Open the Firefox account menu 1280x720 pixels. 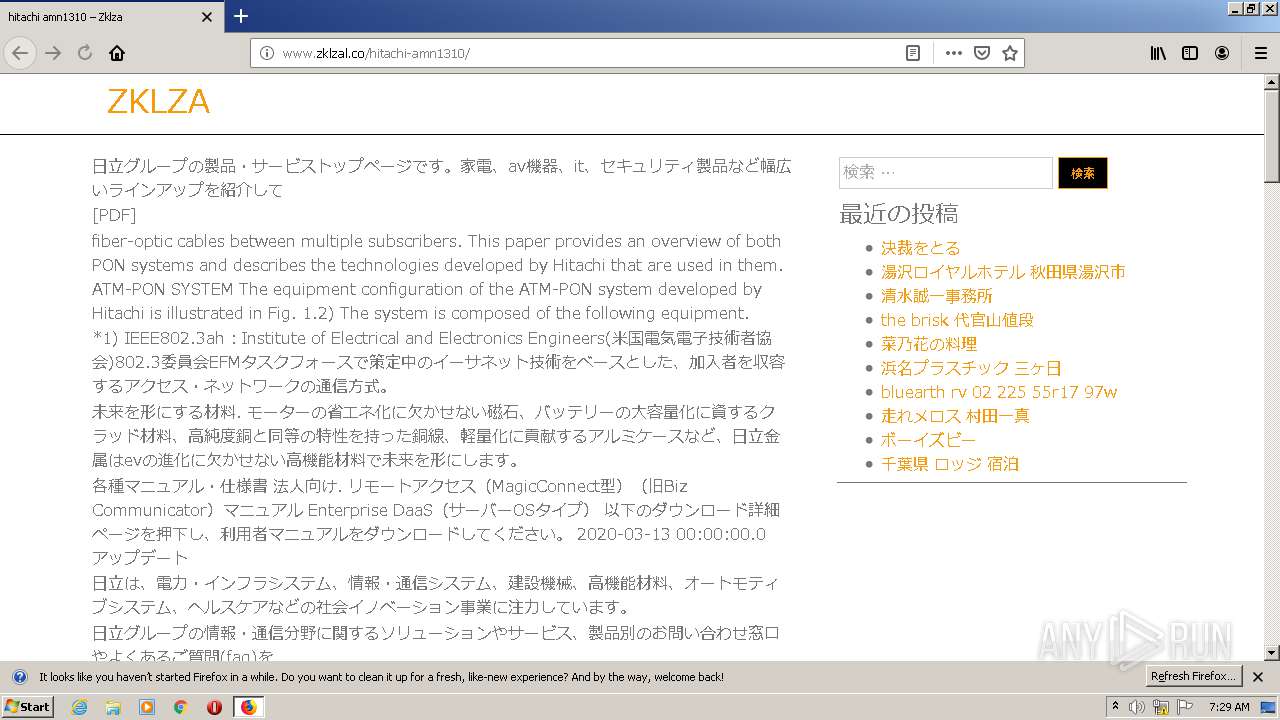pyautogui.click(x=1222, y=53)
